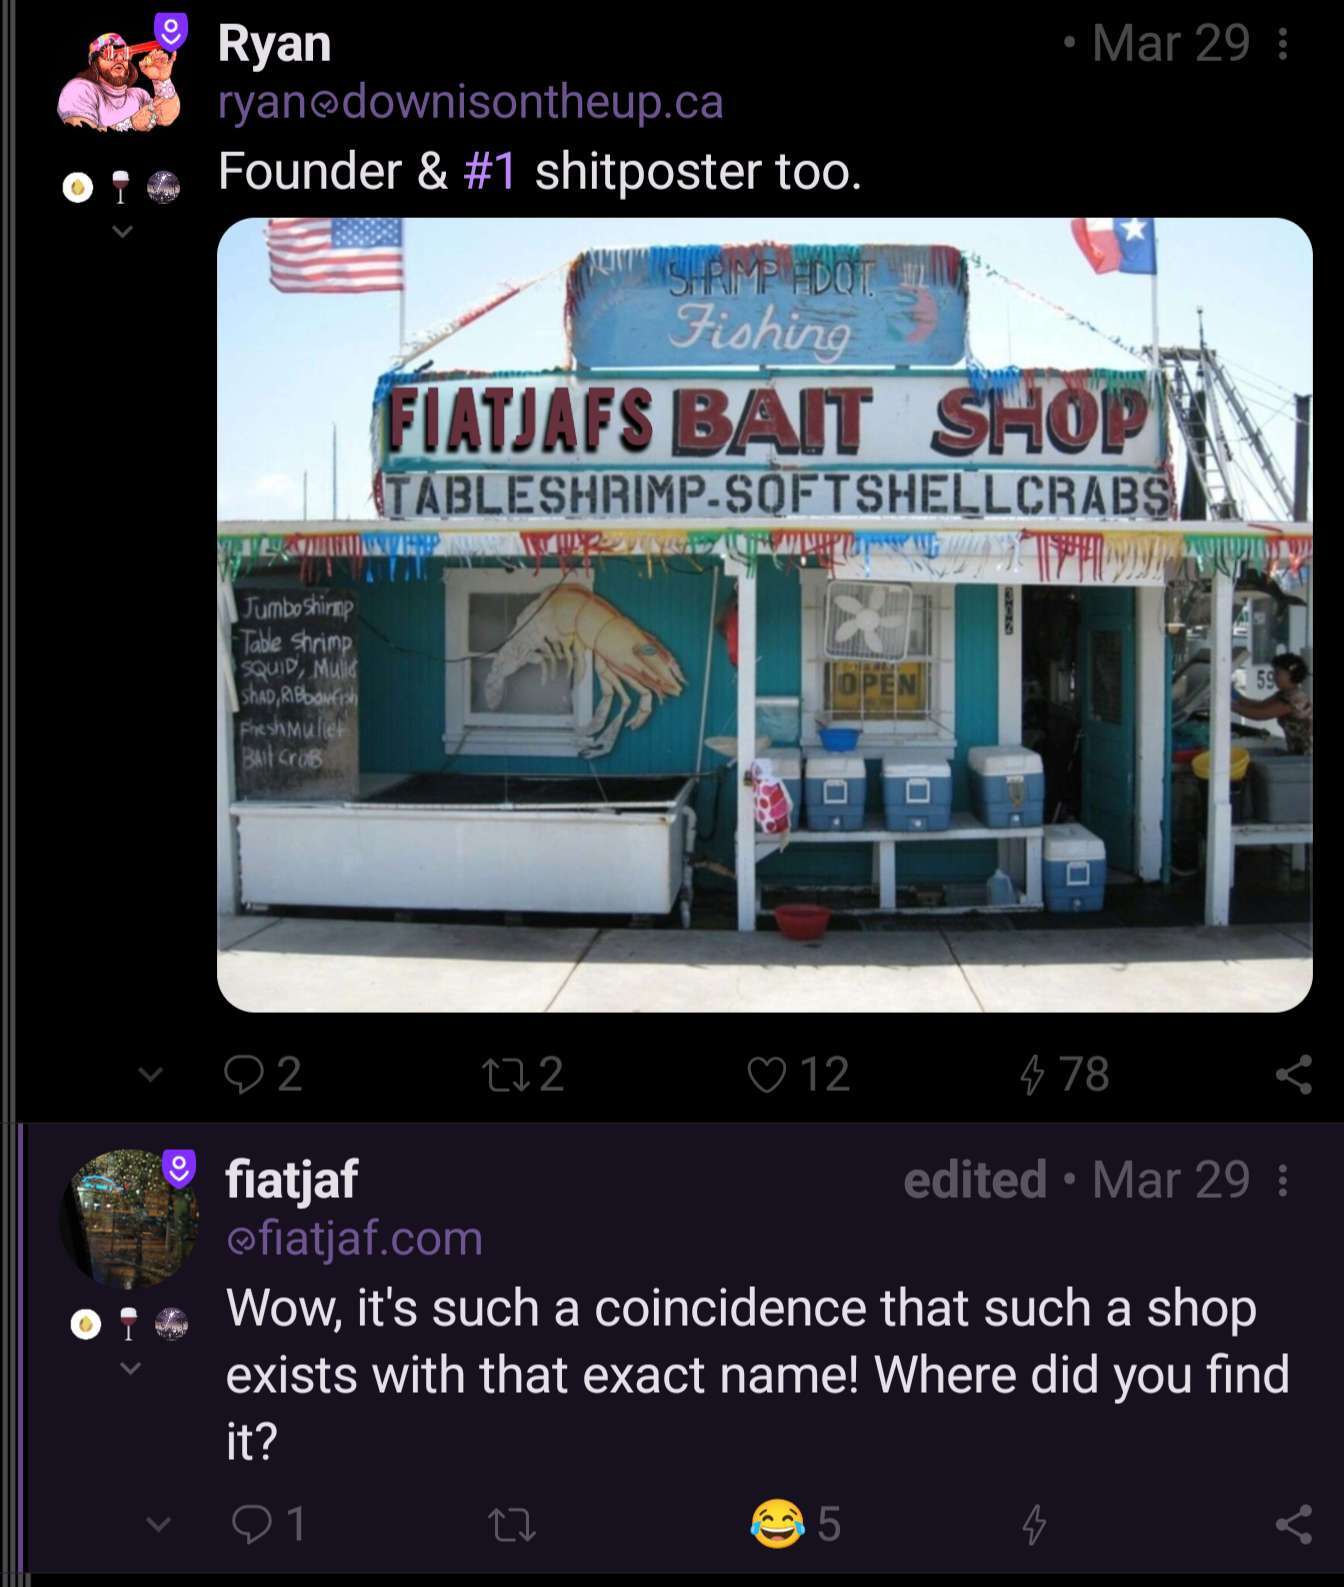This screenshot has height=1587, width=1344.
Task: Open fiatjaf's profile via username
Action: pos(291,1179)
